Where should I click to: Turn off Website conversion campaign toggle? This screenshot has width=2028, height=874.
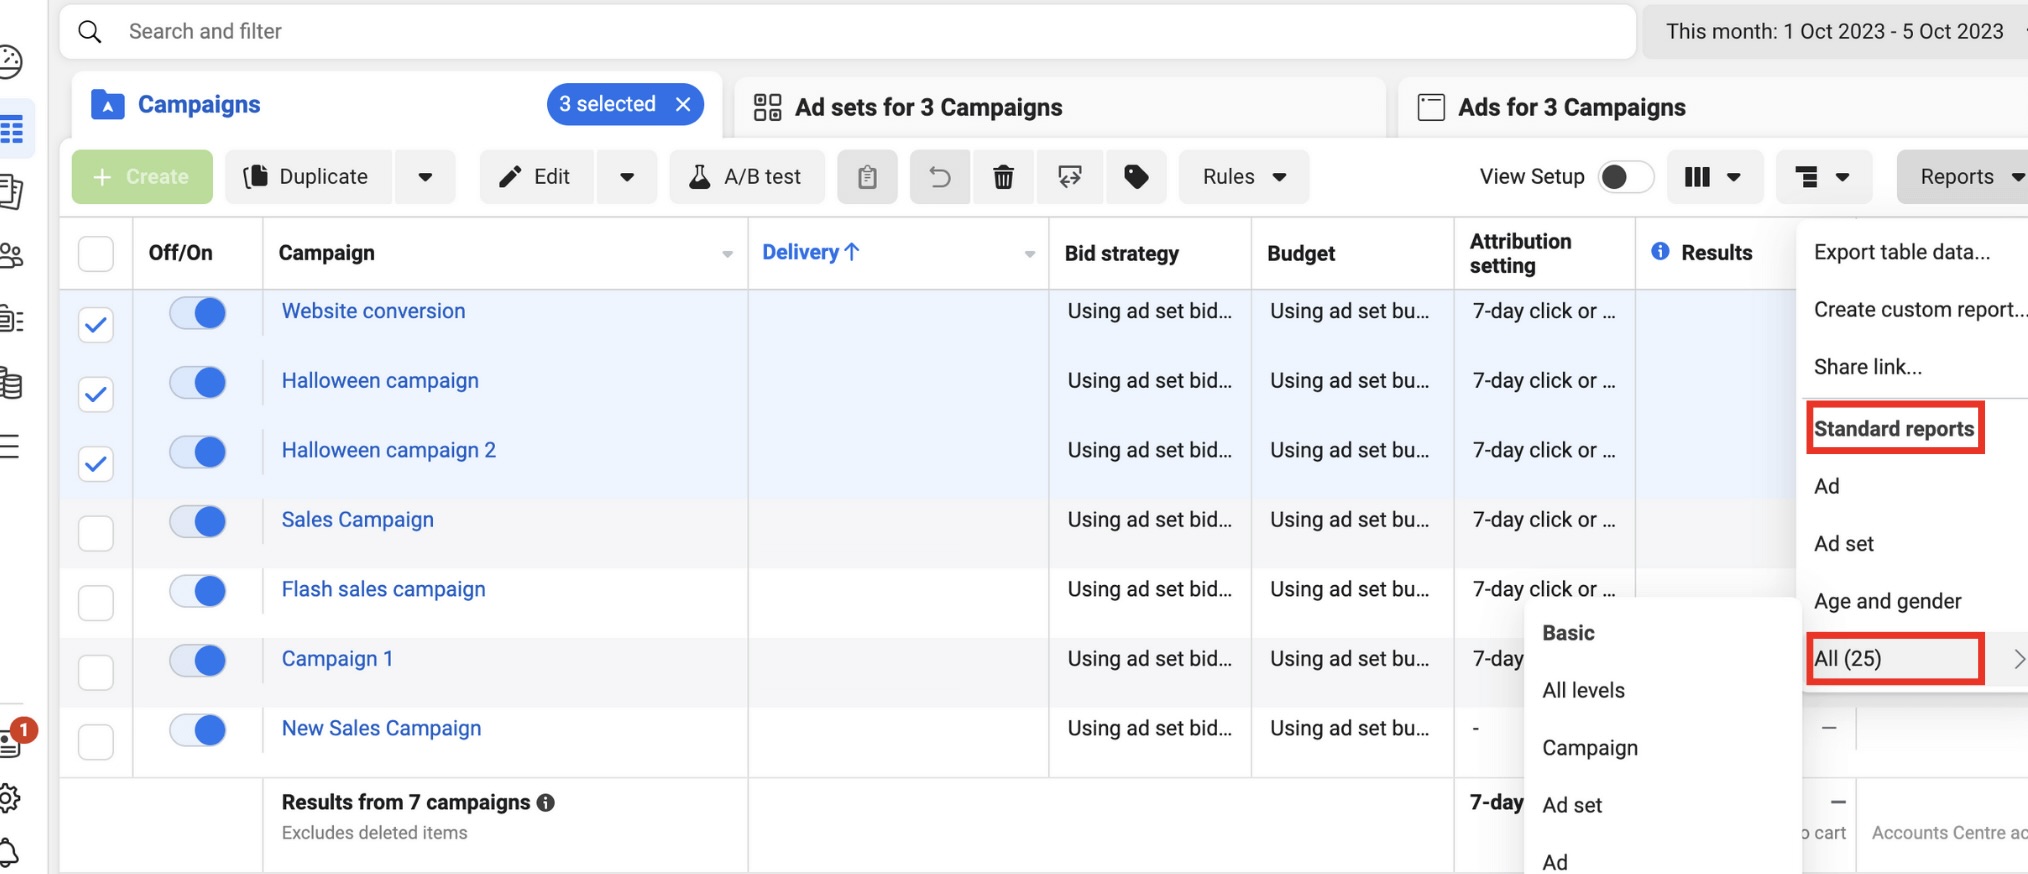tap(198, 313)
